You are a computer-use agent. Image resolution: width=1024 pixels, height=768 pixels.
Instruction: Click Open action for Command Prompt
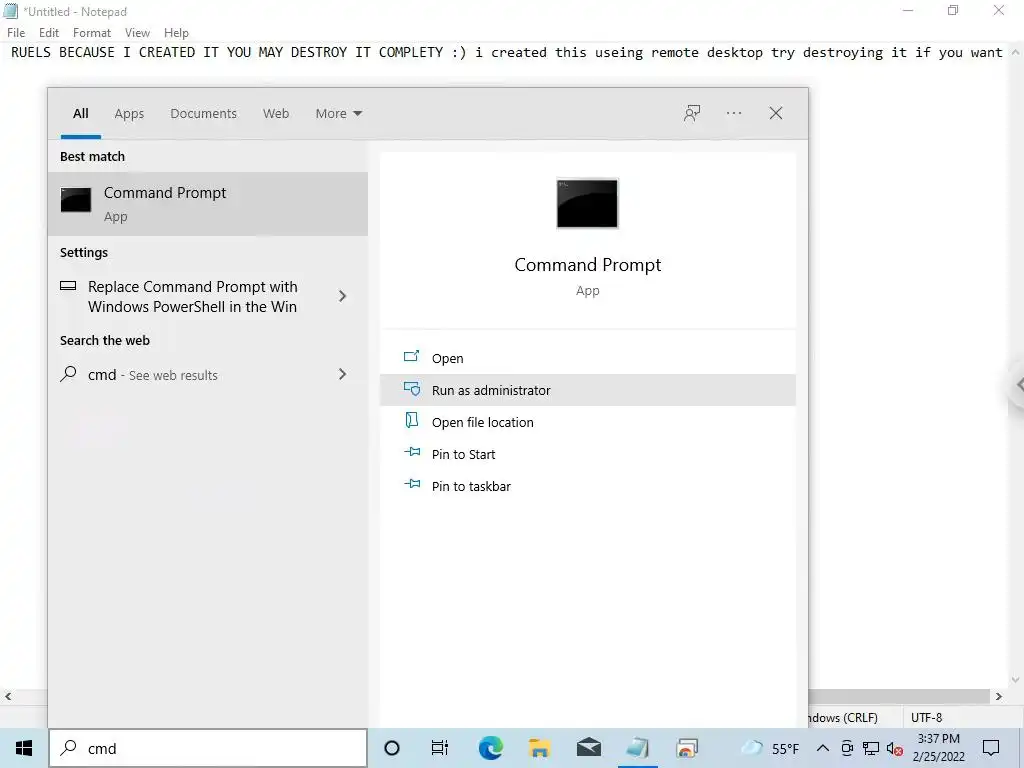588,358
